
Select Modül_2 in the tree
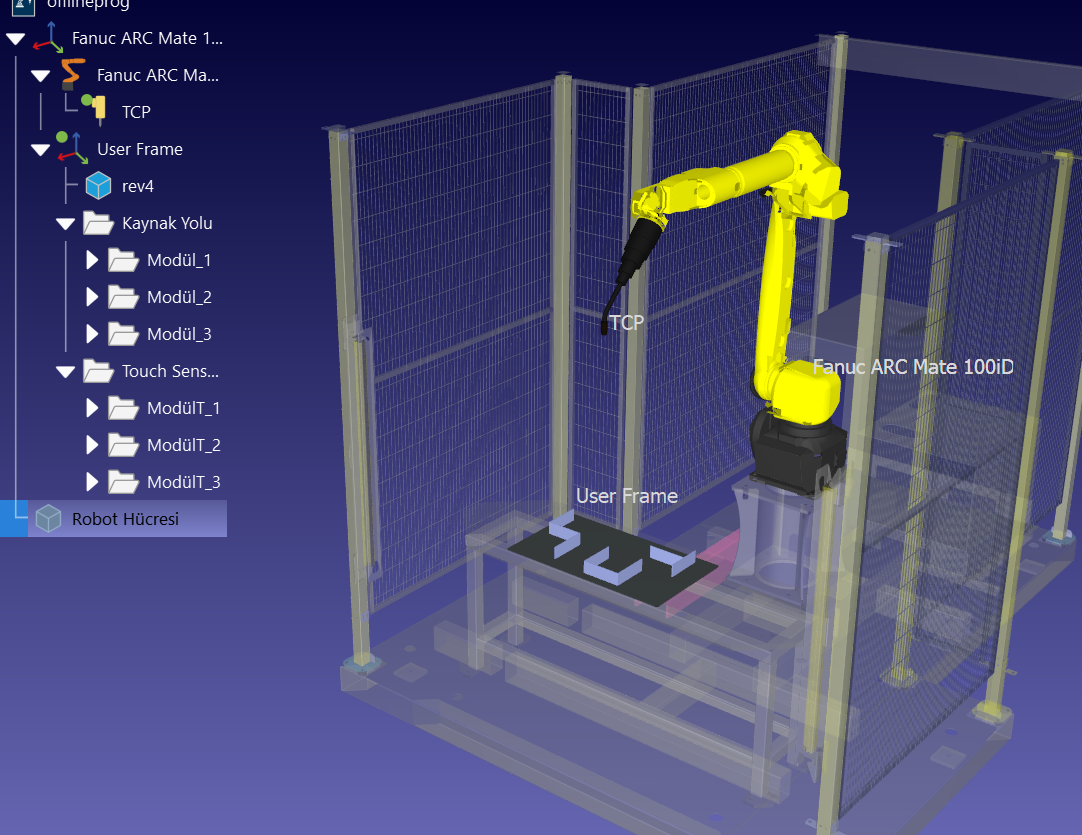click(x=179, y=297)
